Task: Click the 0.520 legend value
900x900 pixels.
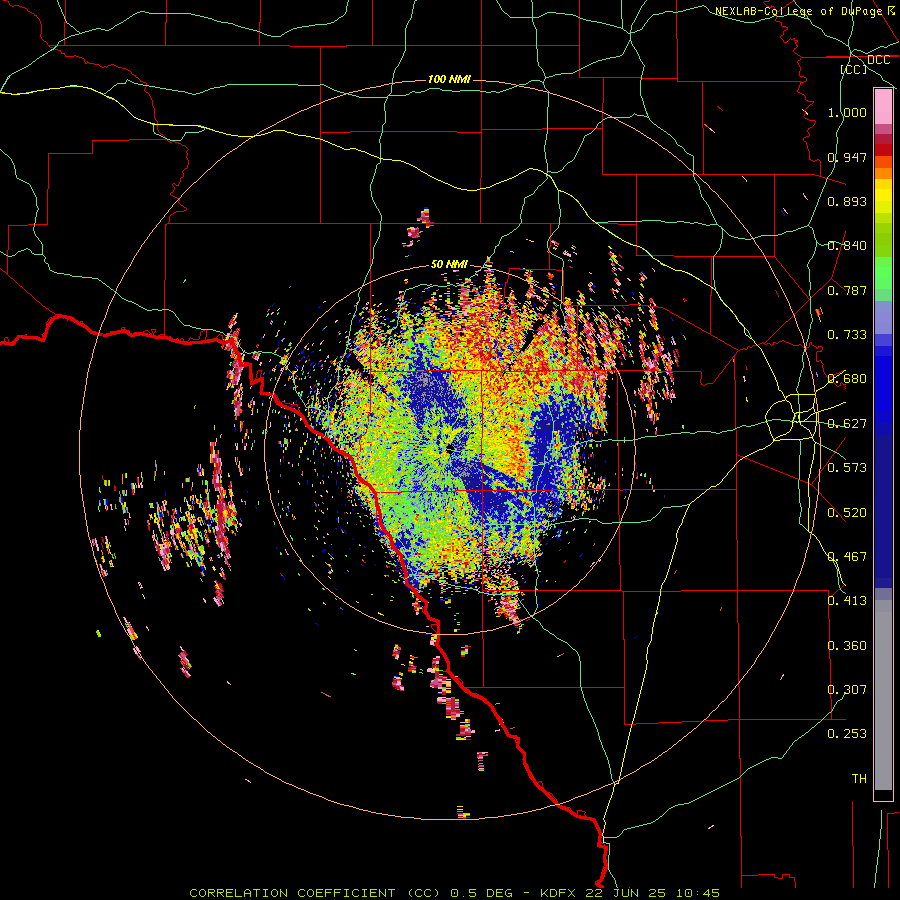Action: (x=847, y=512)
